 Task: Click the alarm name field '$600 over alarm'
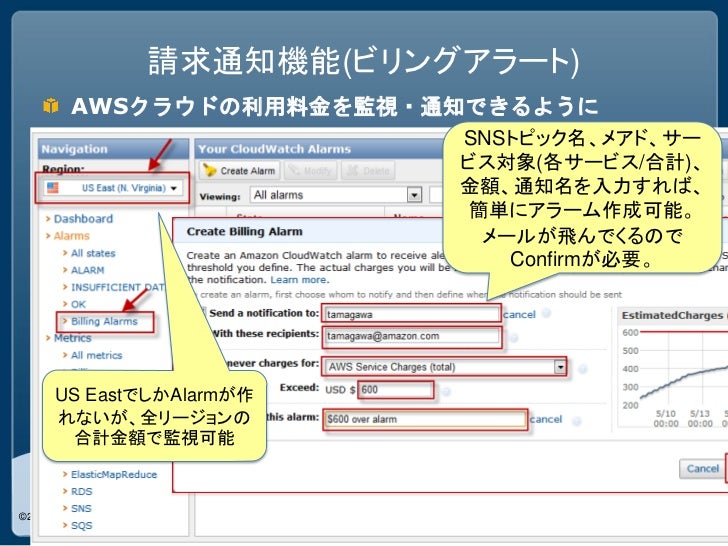425,419
